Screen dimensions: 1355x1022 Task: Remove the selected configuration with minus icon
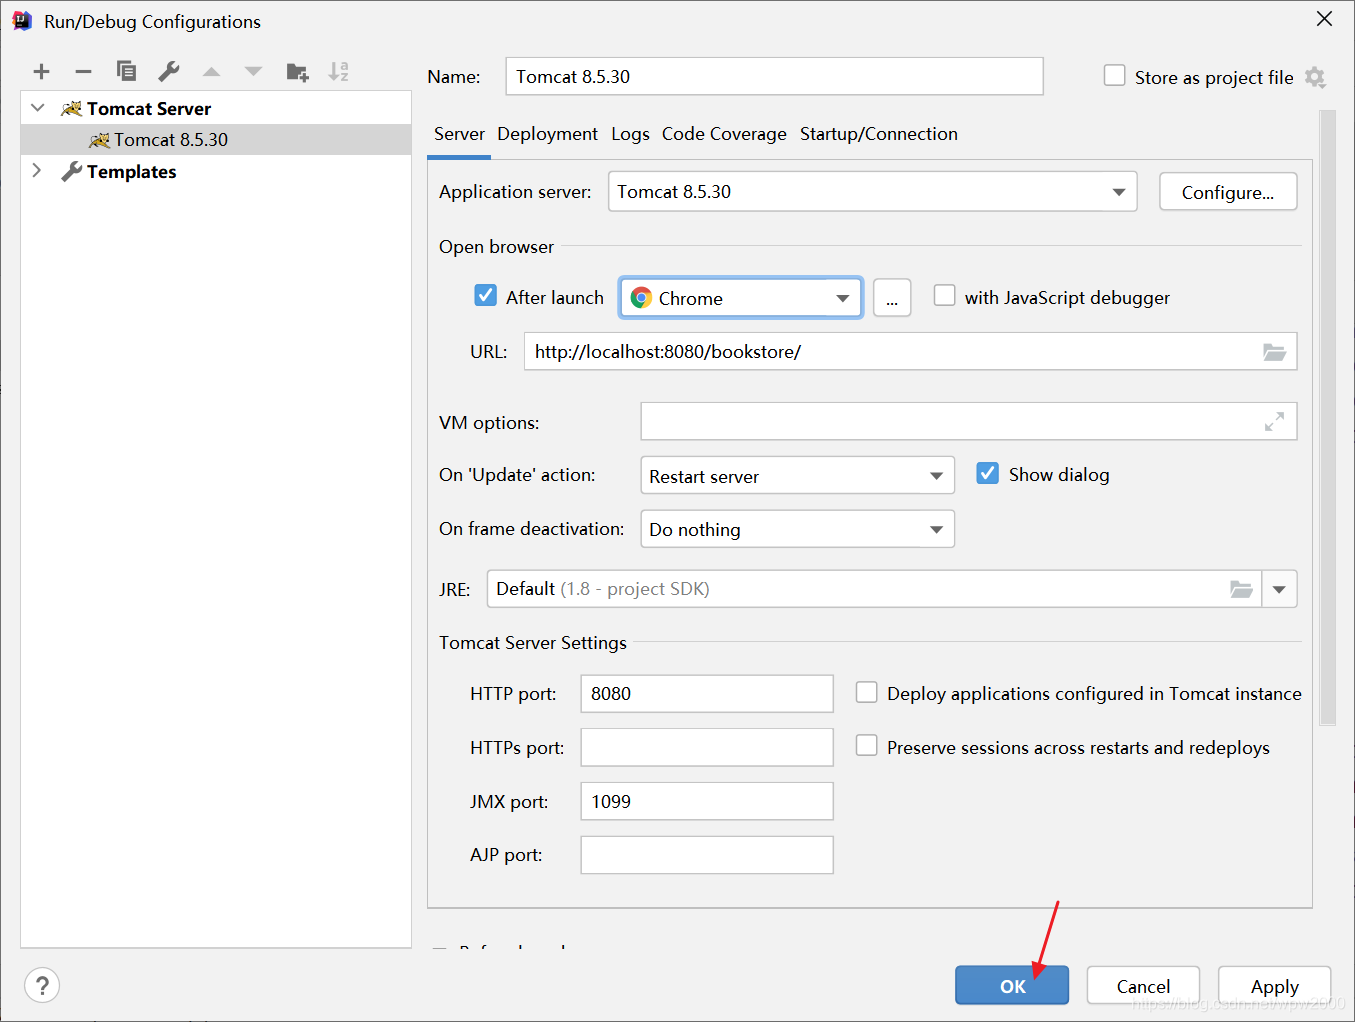pyautogui.click(x=83, y=71)
